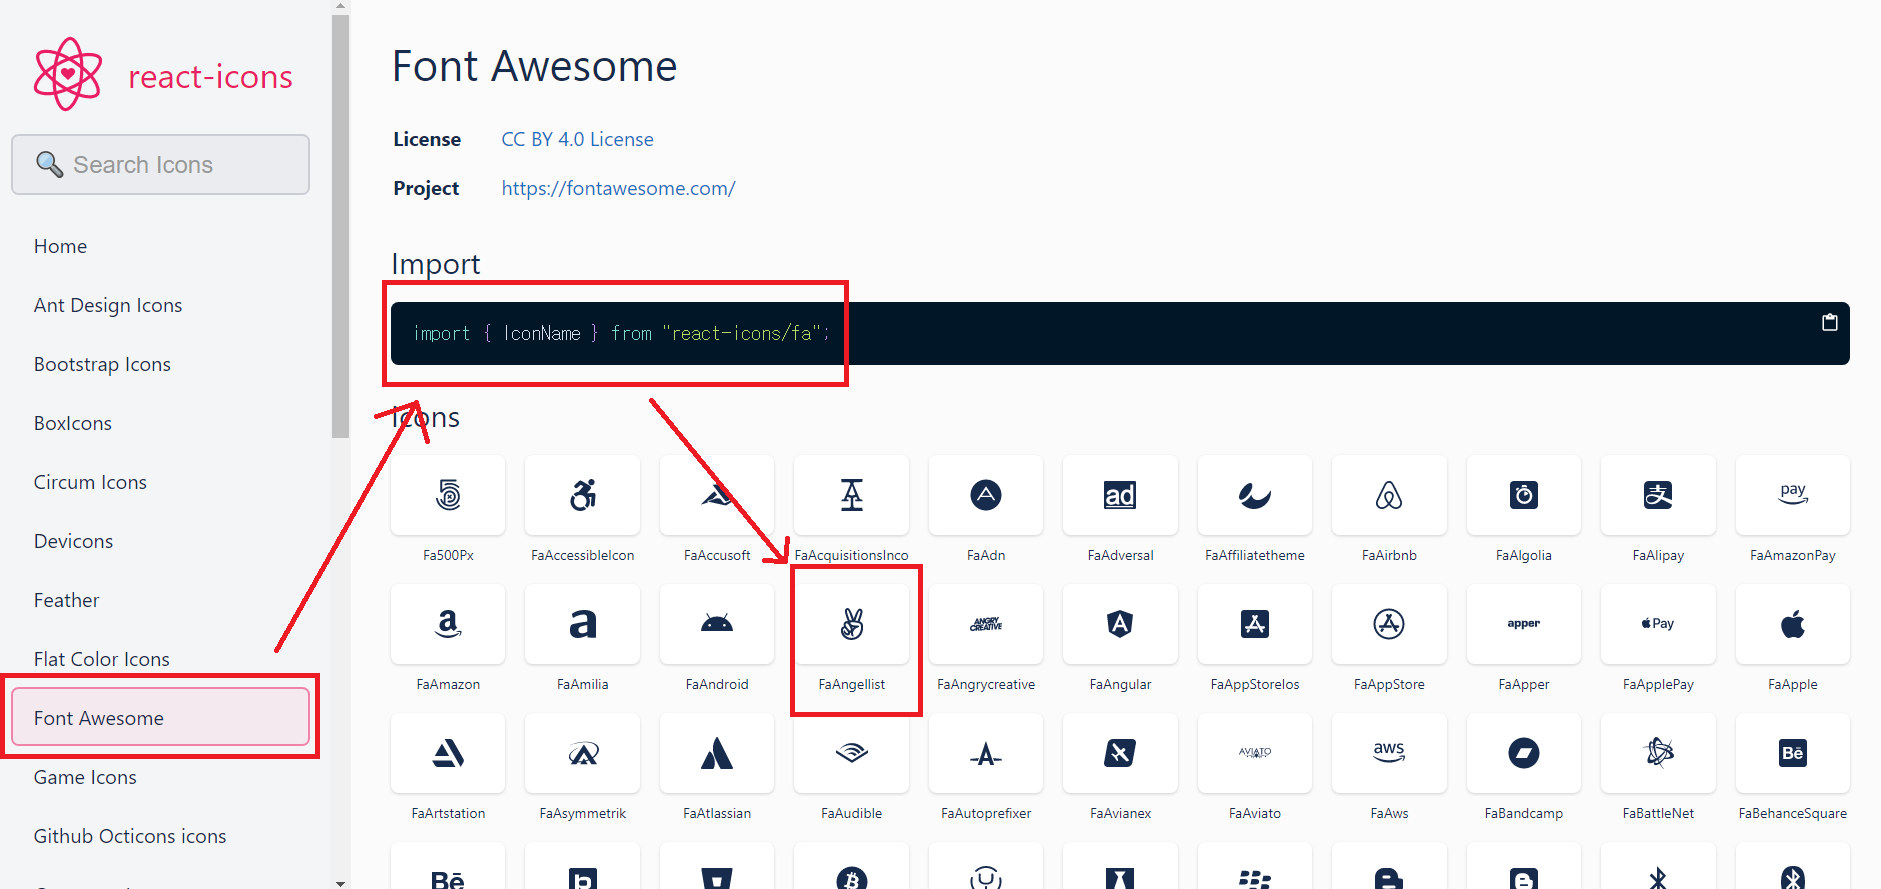Select the FaAppStoreIos icon
Image resolution: width=1881 pixels, height=889 pixels.
tap(1255, 624)
